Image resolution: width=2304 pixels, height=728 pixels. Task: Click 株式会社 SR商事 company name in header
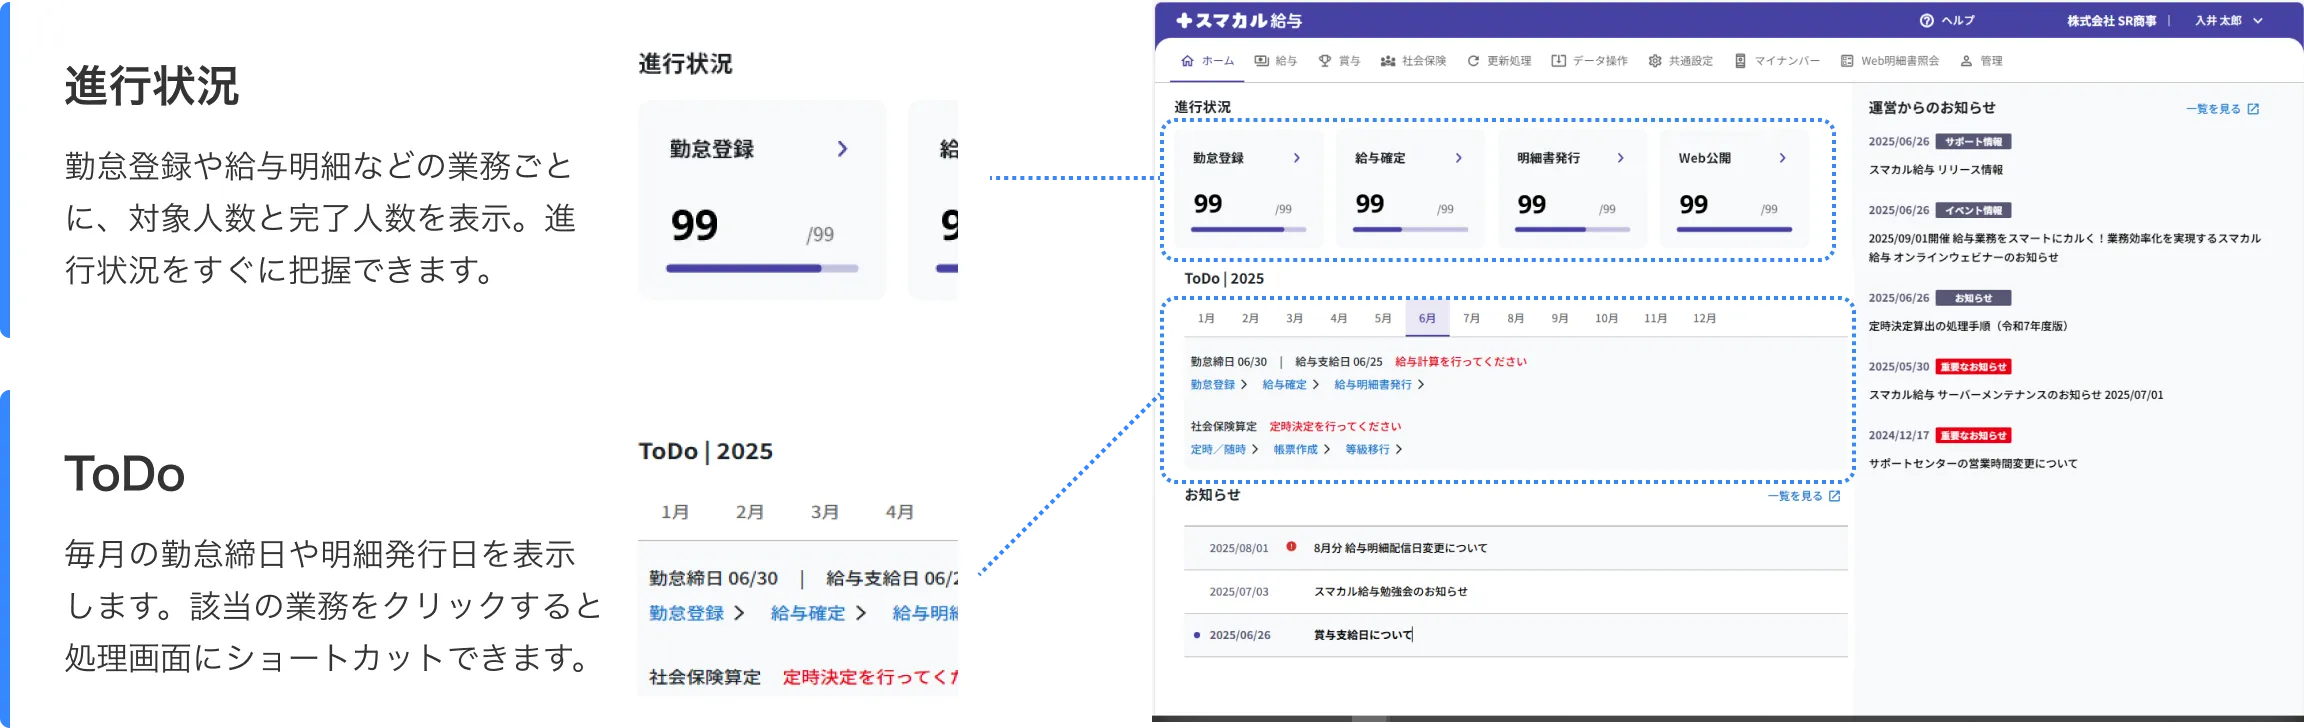click(2112, 20)
